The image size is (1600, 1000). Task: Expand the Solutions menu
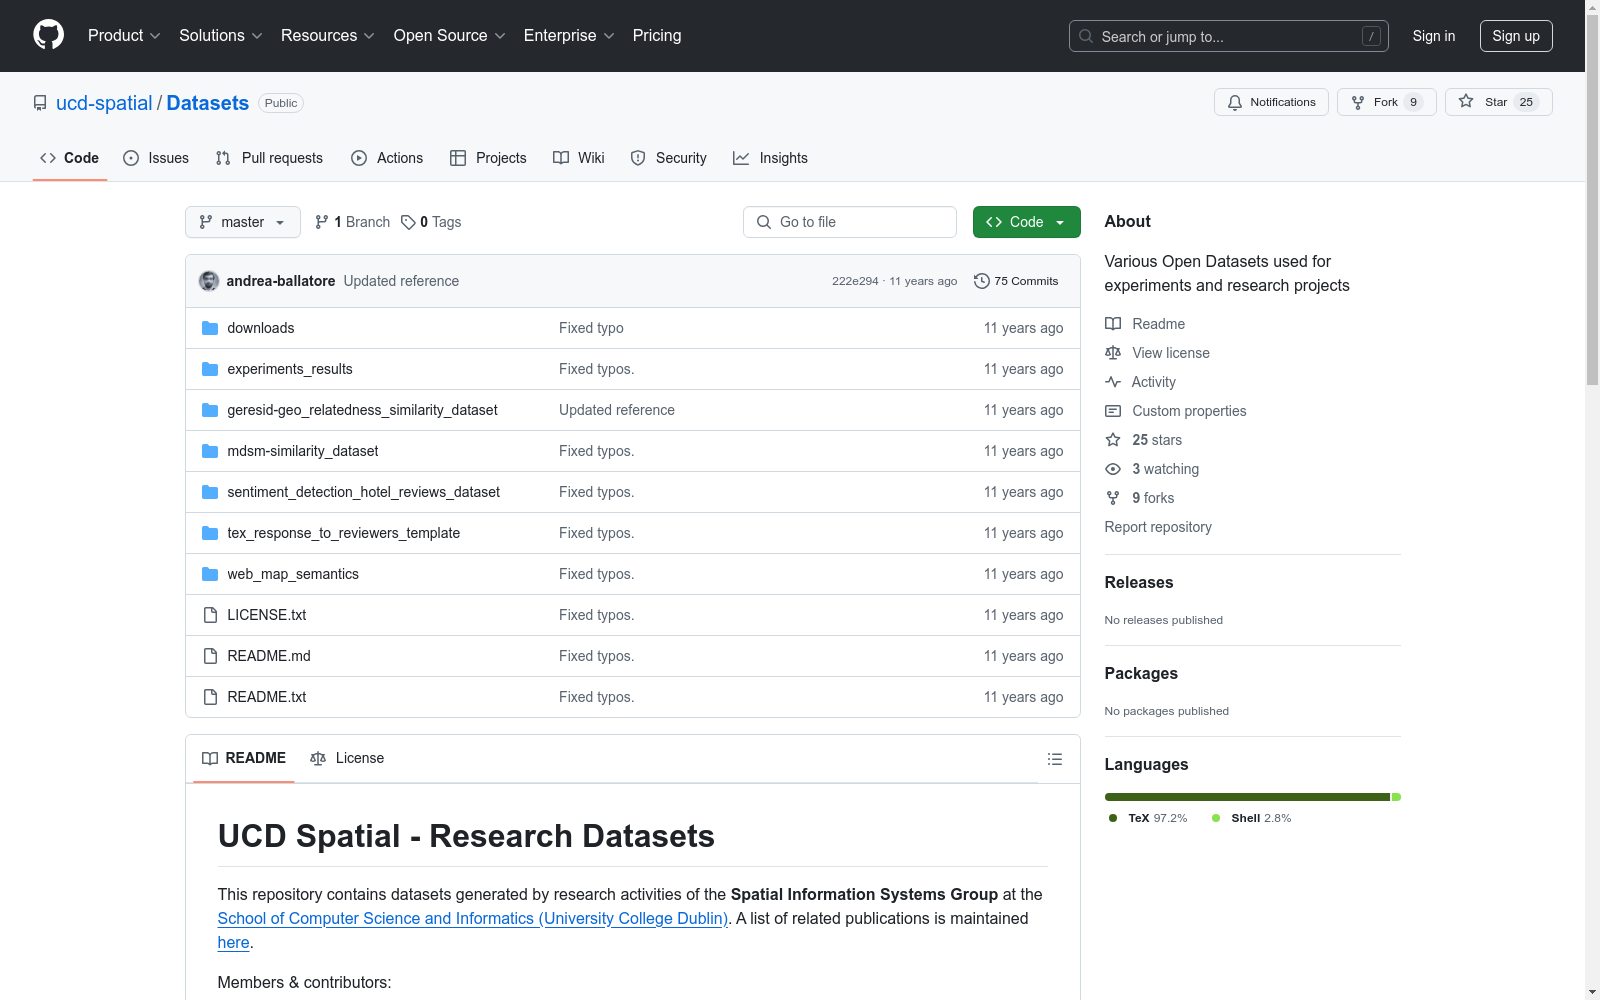pos(220,36)
